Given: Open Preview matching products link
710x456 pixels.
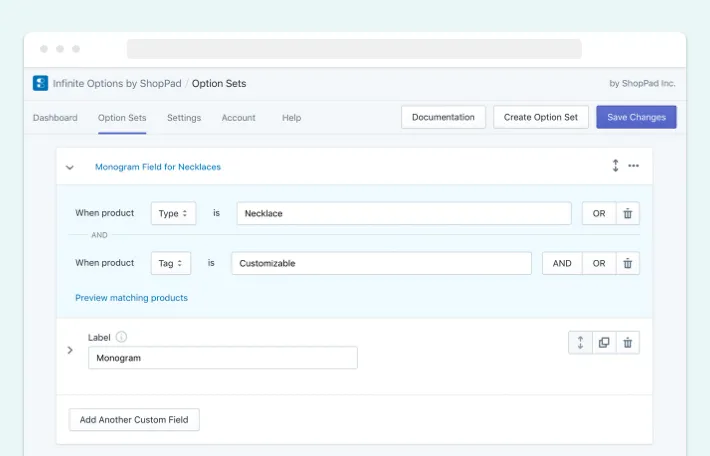Looking at the screenshot, I should click(131, 298).
